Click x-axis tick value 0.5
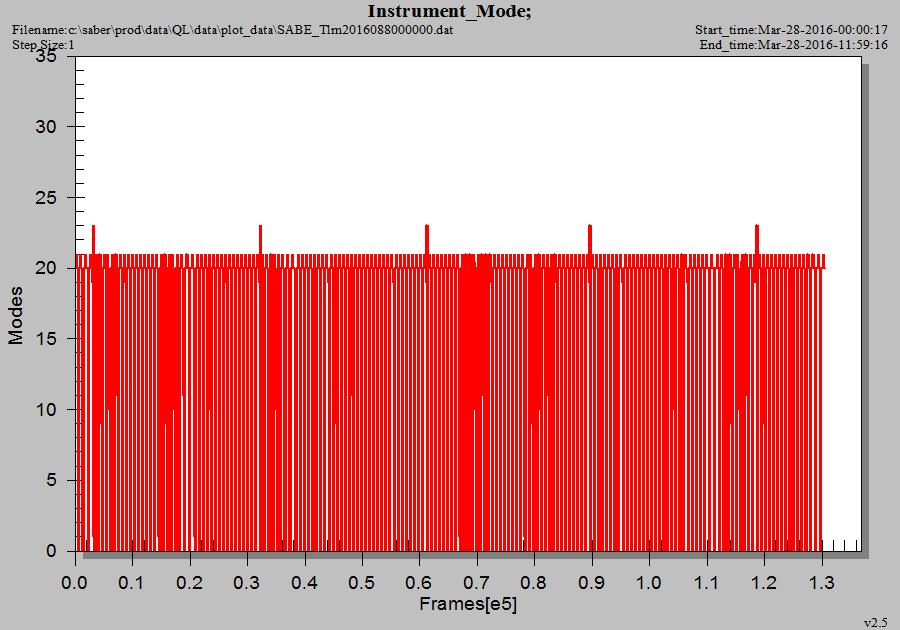Screen dimensions: 900x630 [x=362, y=583]
